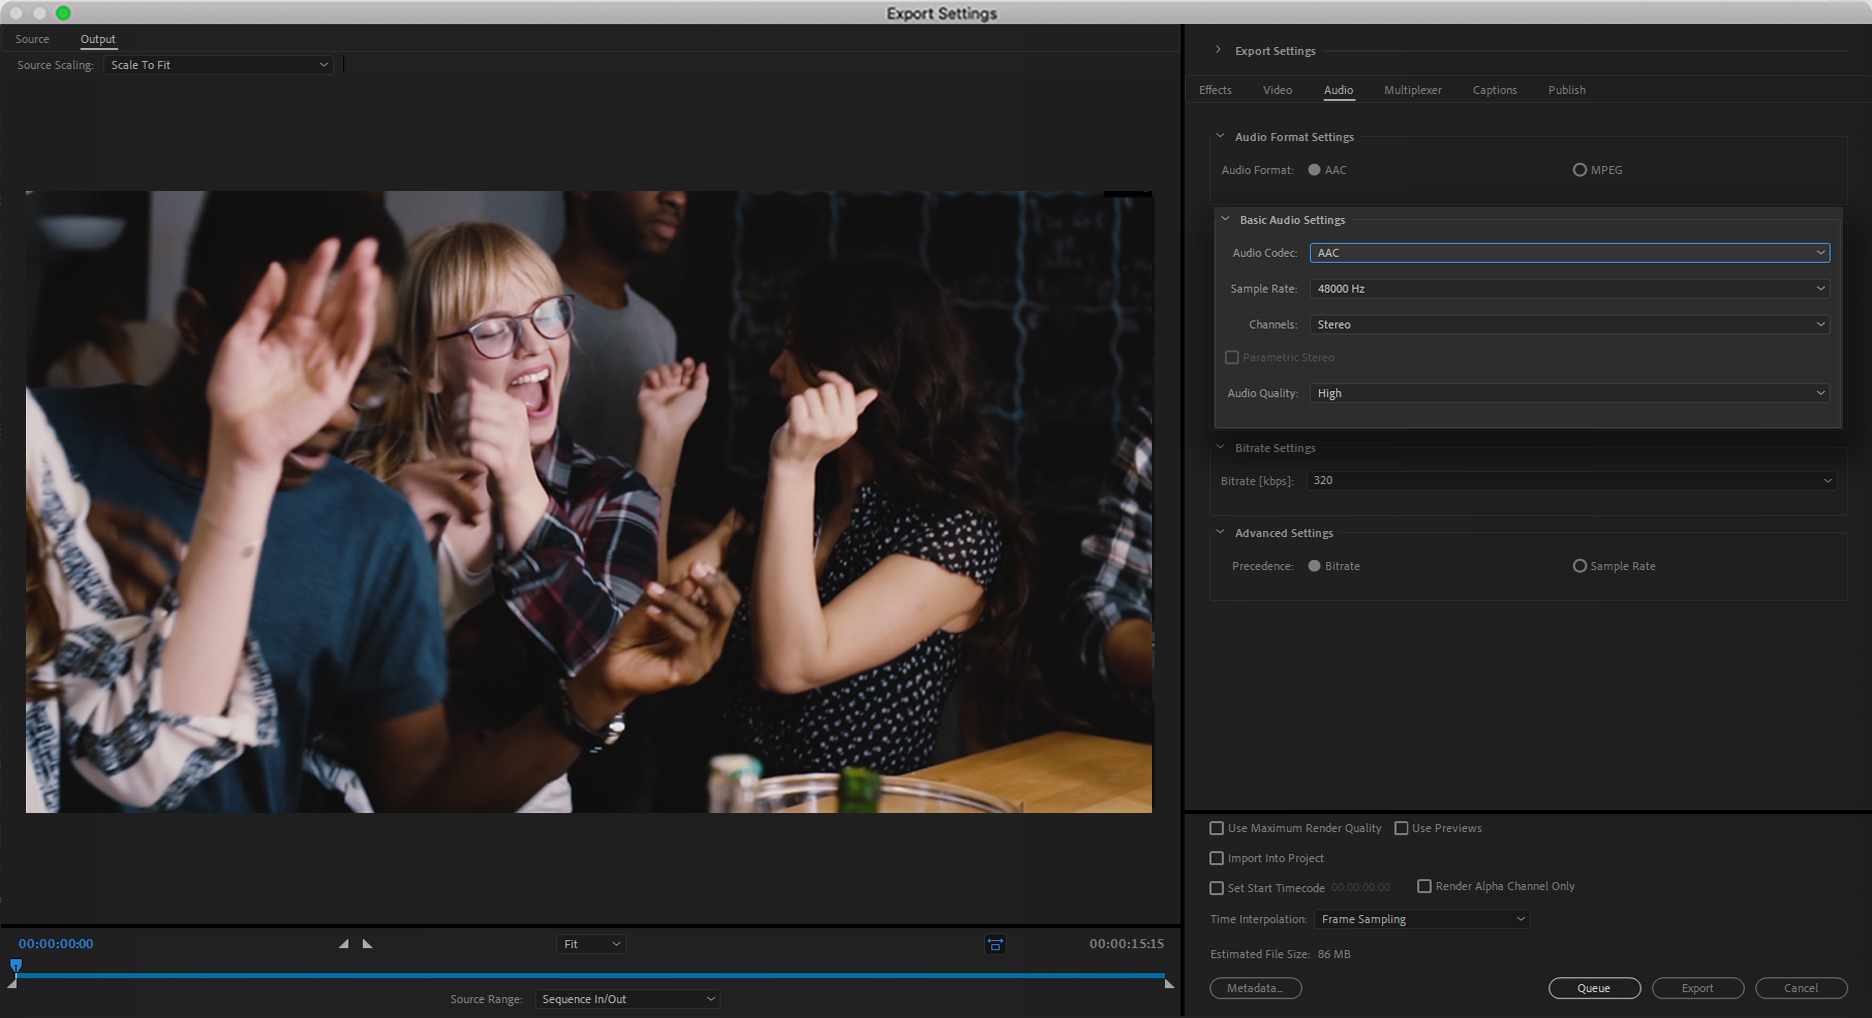Click the Set In Point triangle icon
This screenshot has height=1018, width=1872.
click(344, 944)
